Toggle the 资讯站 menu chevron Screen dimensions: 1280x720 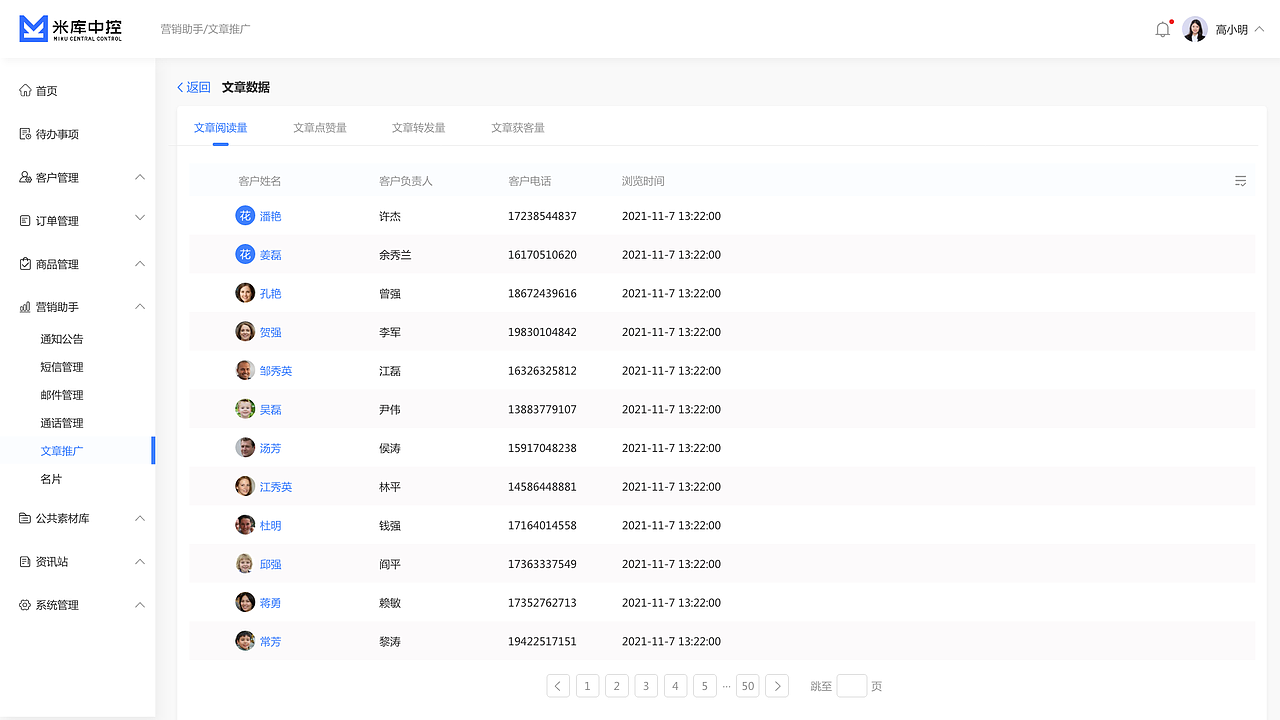[x=140, y=562]
